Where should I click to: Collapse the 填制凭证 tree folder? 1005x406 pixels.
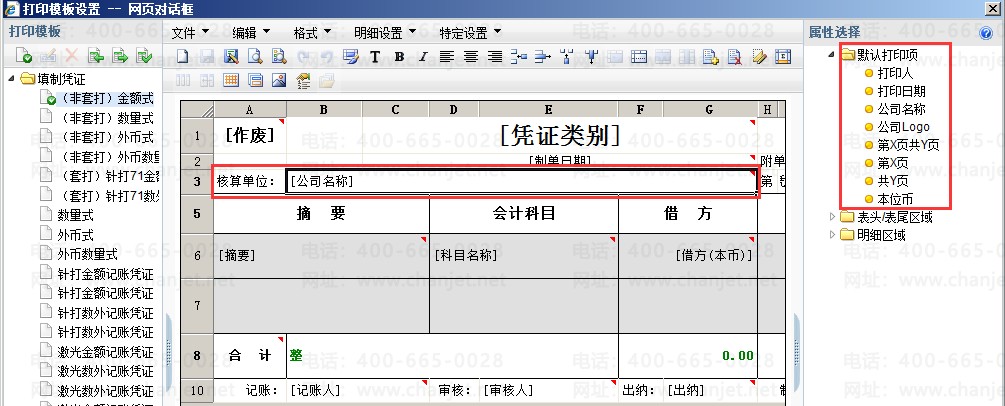coord(12,80)
